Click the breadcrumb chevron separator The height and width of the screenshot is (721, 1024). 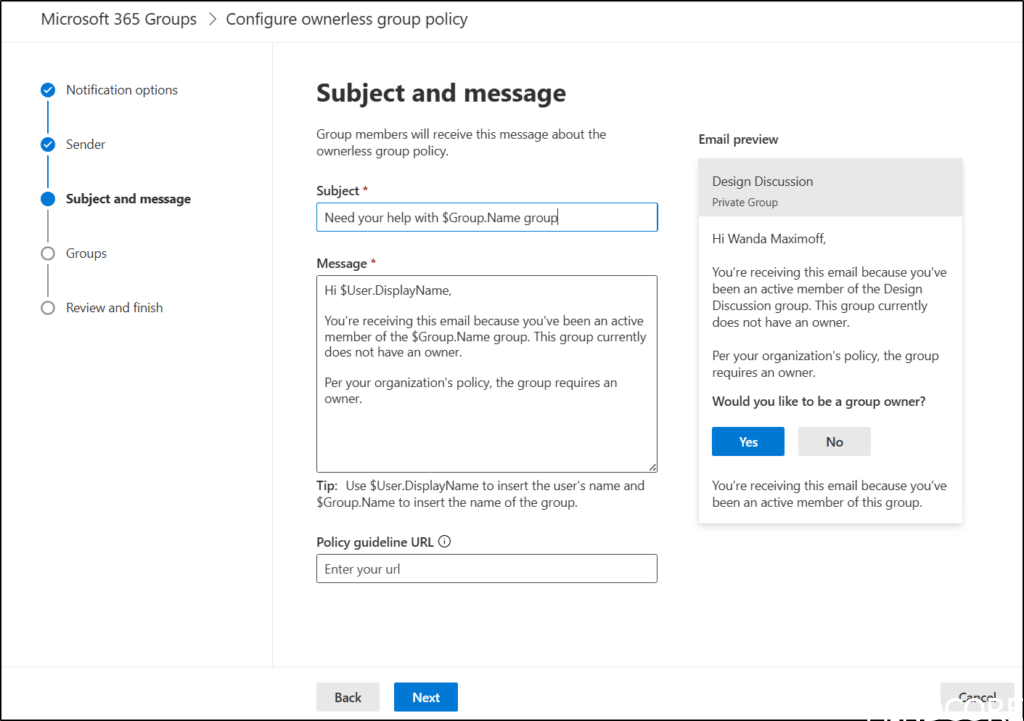click(x=212, y=19)
